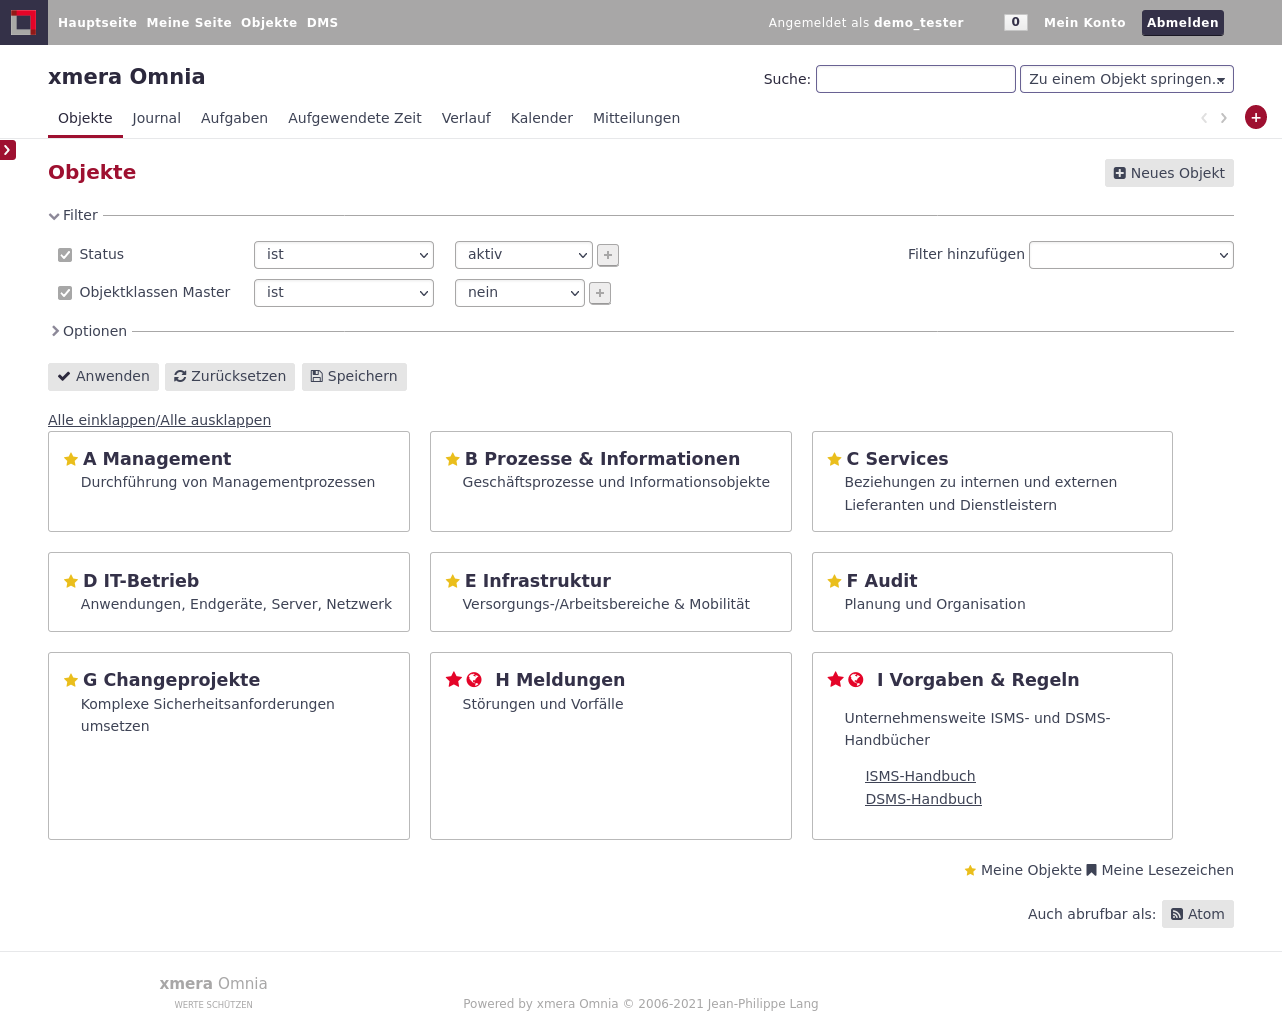Click the xmera logo in top-left corner

[24, 22]
